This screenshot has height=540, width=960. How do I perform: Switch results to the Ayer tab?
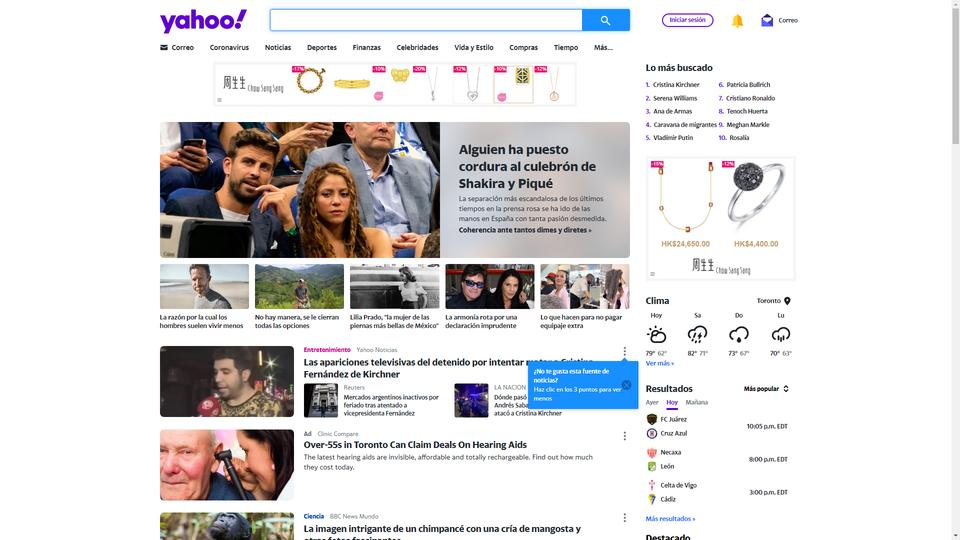tap(652, 402)
